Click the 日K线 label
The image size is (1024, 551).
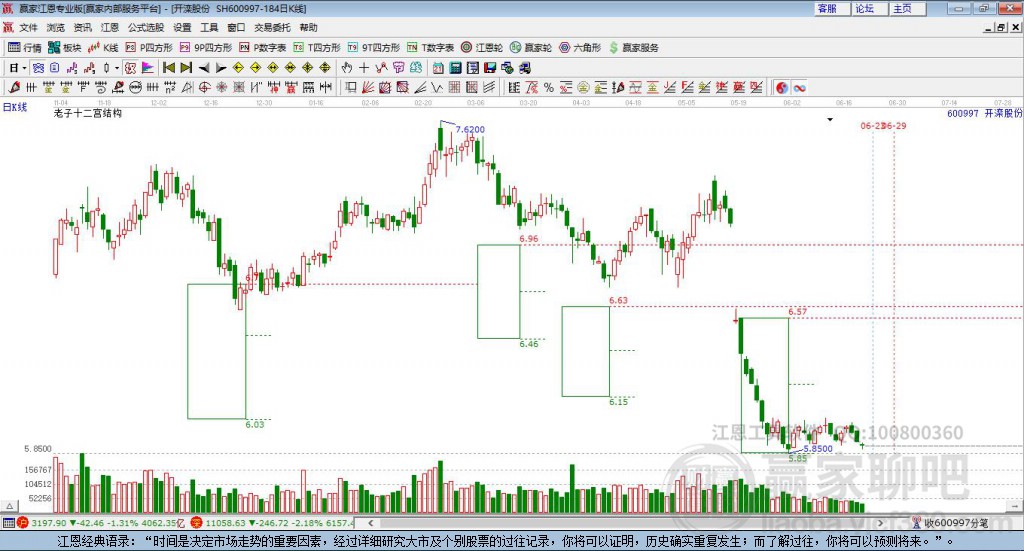(15, 107)
